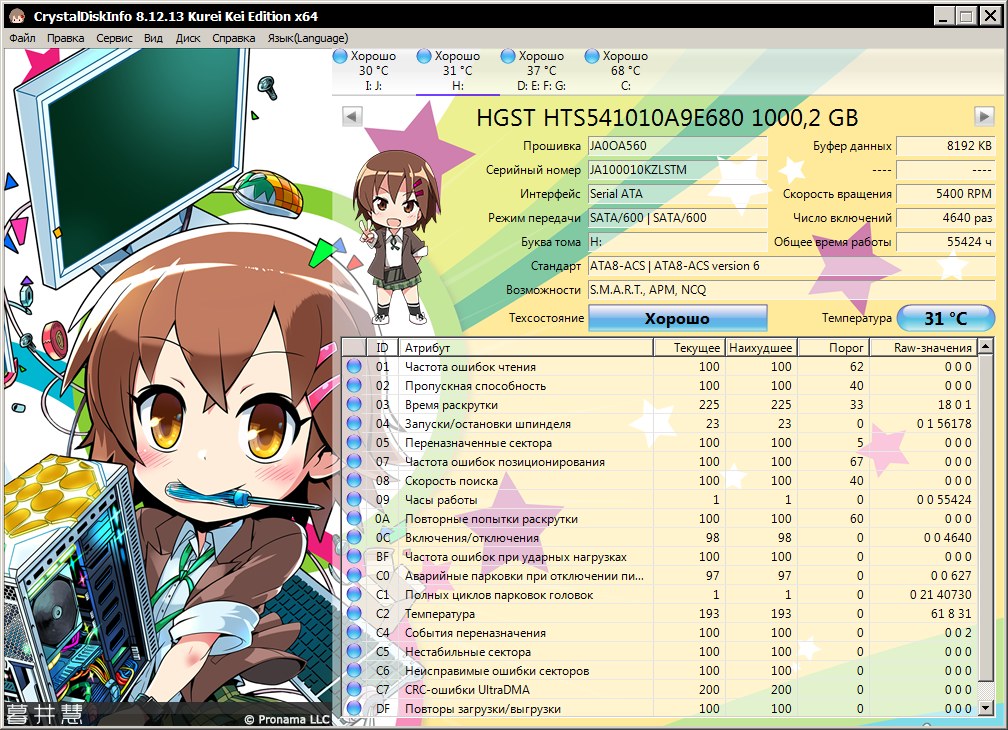
Task: Click the status orb for CRC-ошибки UltraDMA
Action: coord(354,690)
